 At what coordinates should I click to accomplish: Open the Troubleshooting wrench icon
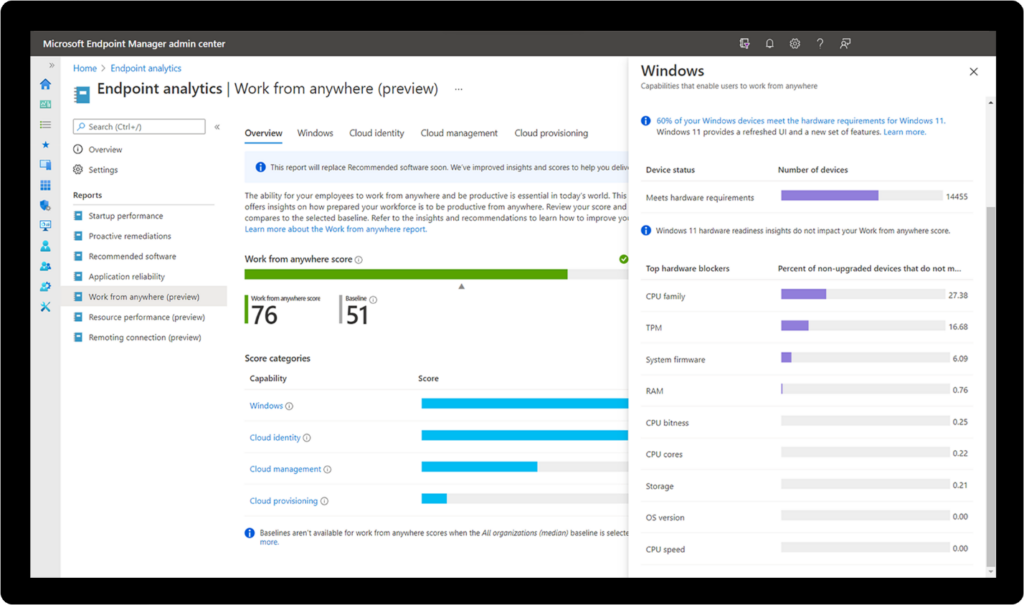point(46,307)
